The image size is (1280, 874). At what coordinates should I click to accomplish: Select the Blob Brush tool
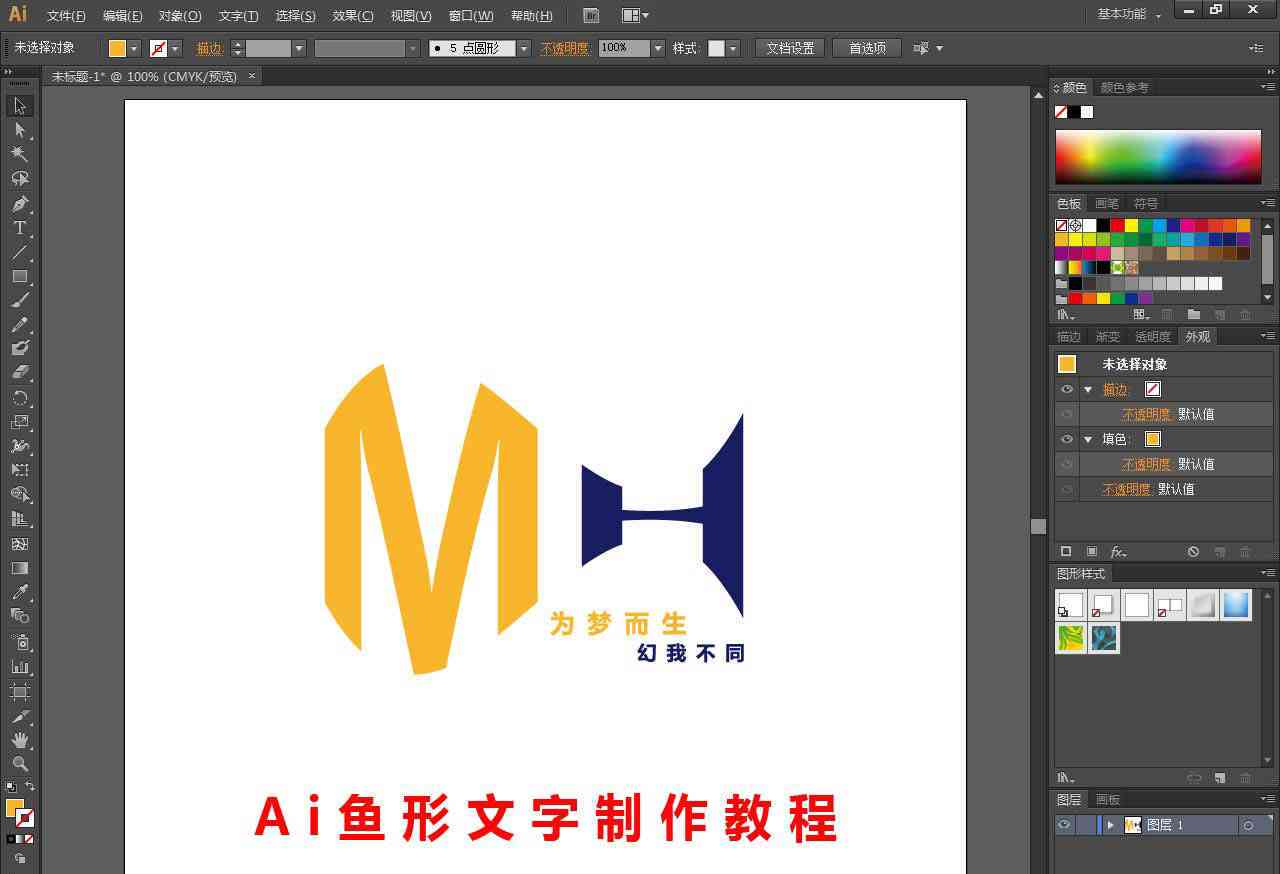pyautogui.click(x=19, y=348)
